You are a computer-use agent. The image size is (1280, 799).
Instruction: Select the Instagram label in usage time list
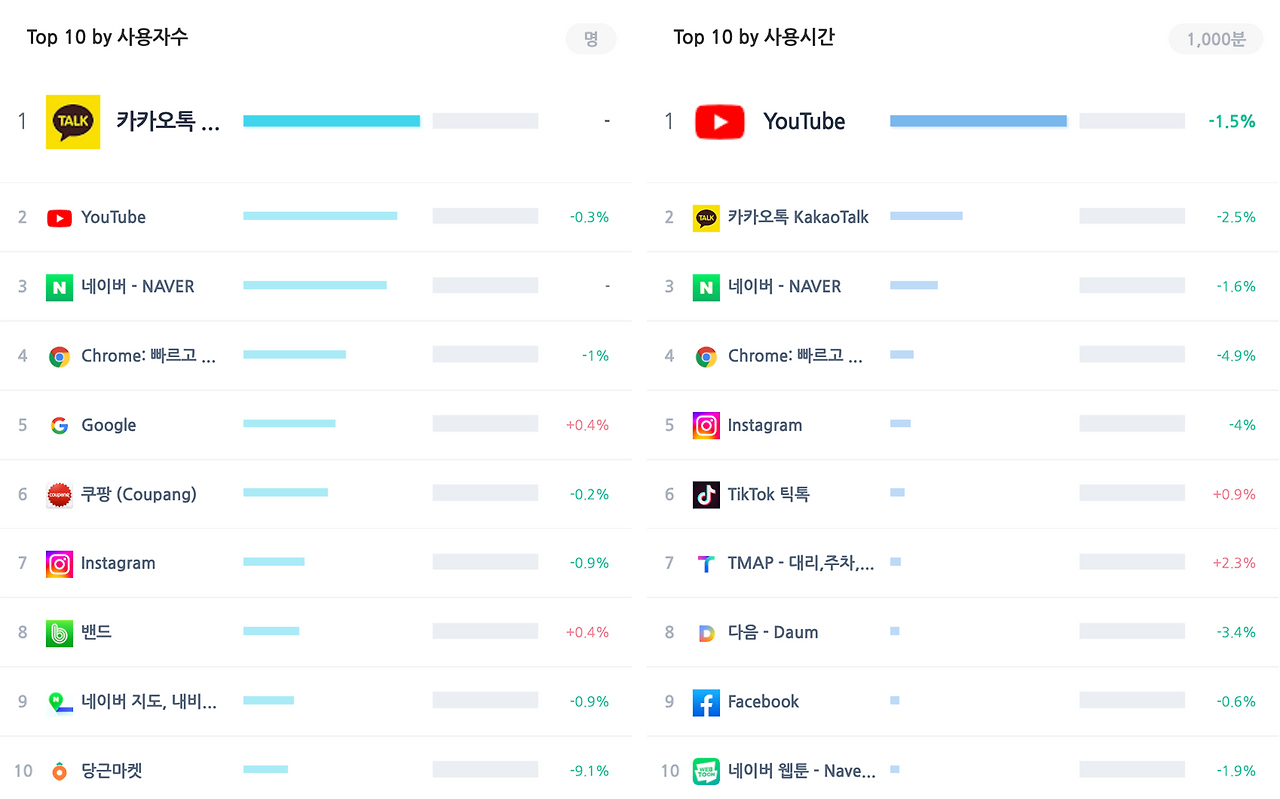765,425
